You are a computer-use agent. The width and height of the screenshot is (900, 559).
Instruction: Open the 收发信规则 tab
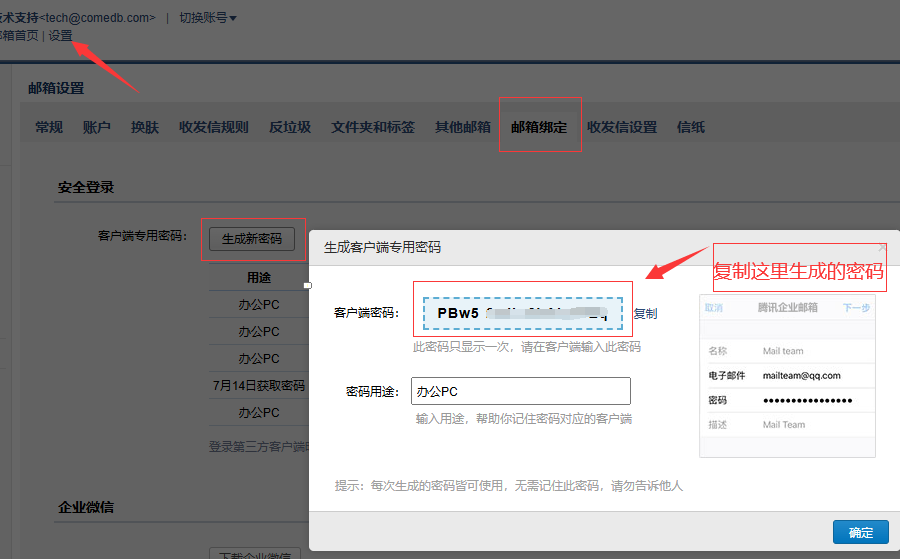[x=214, y=127]
